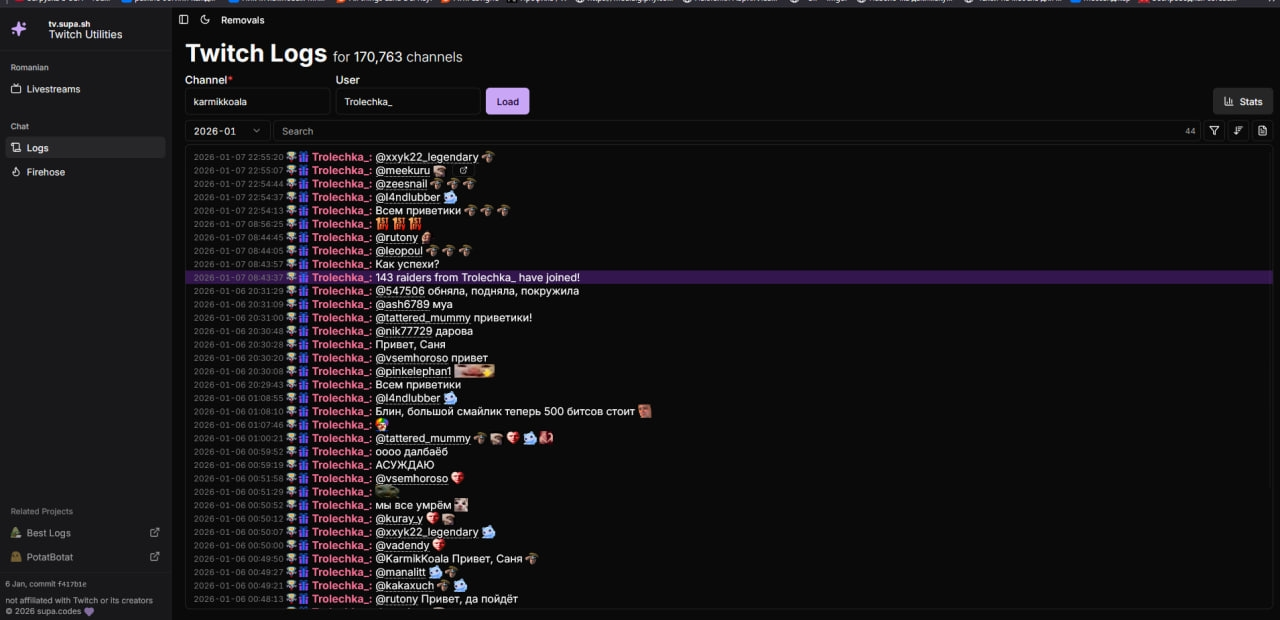Open Livestreams in the sidebar
Viewport: 1280px width, 620px height.
(85, 89)
